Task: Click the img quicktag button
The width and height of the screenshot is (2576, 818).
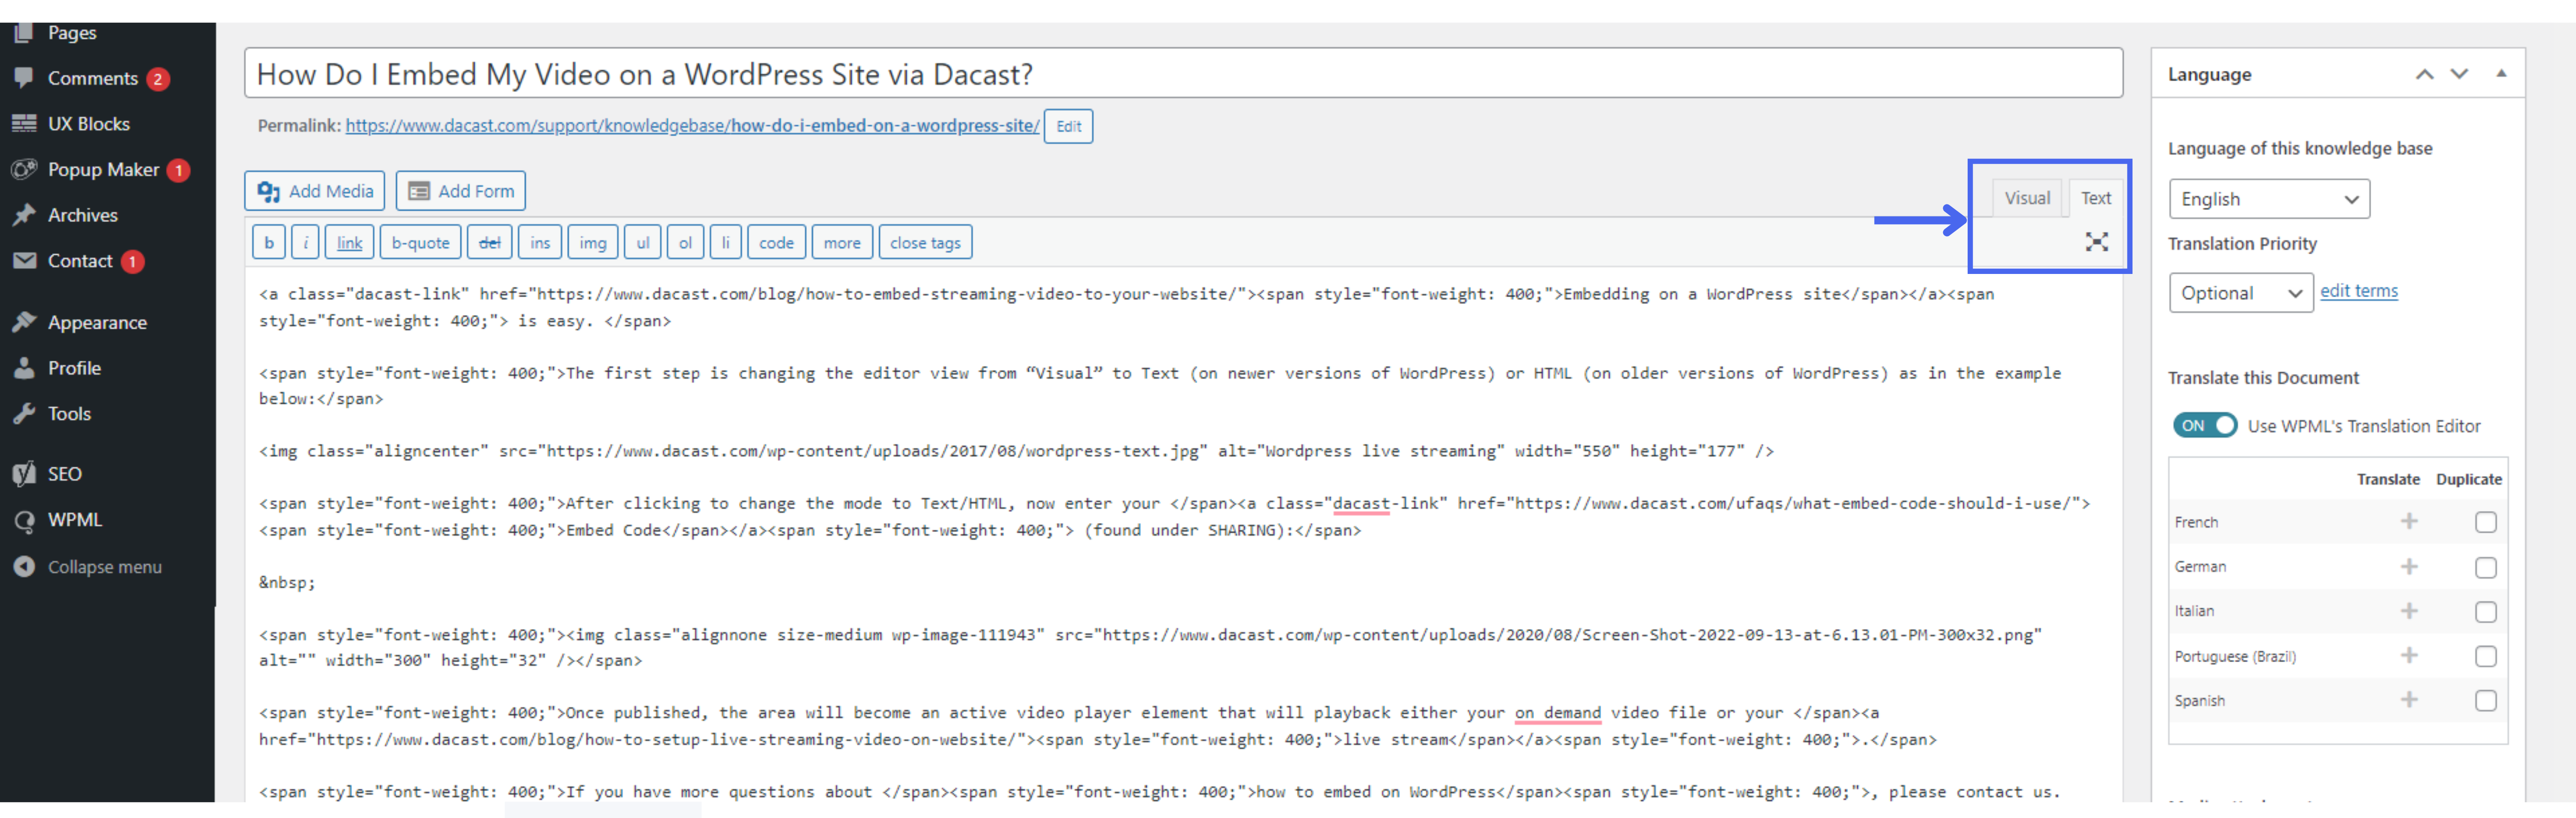Action: pyautogui.click(x=592, y=242)
